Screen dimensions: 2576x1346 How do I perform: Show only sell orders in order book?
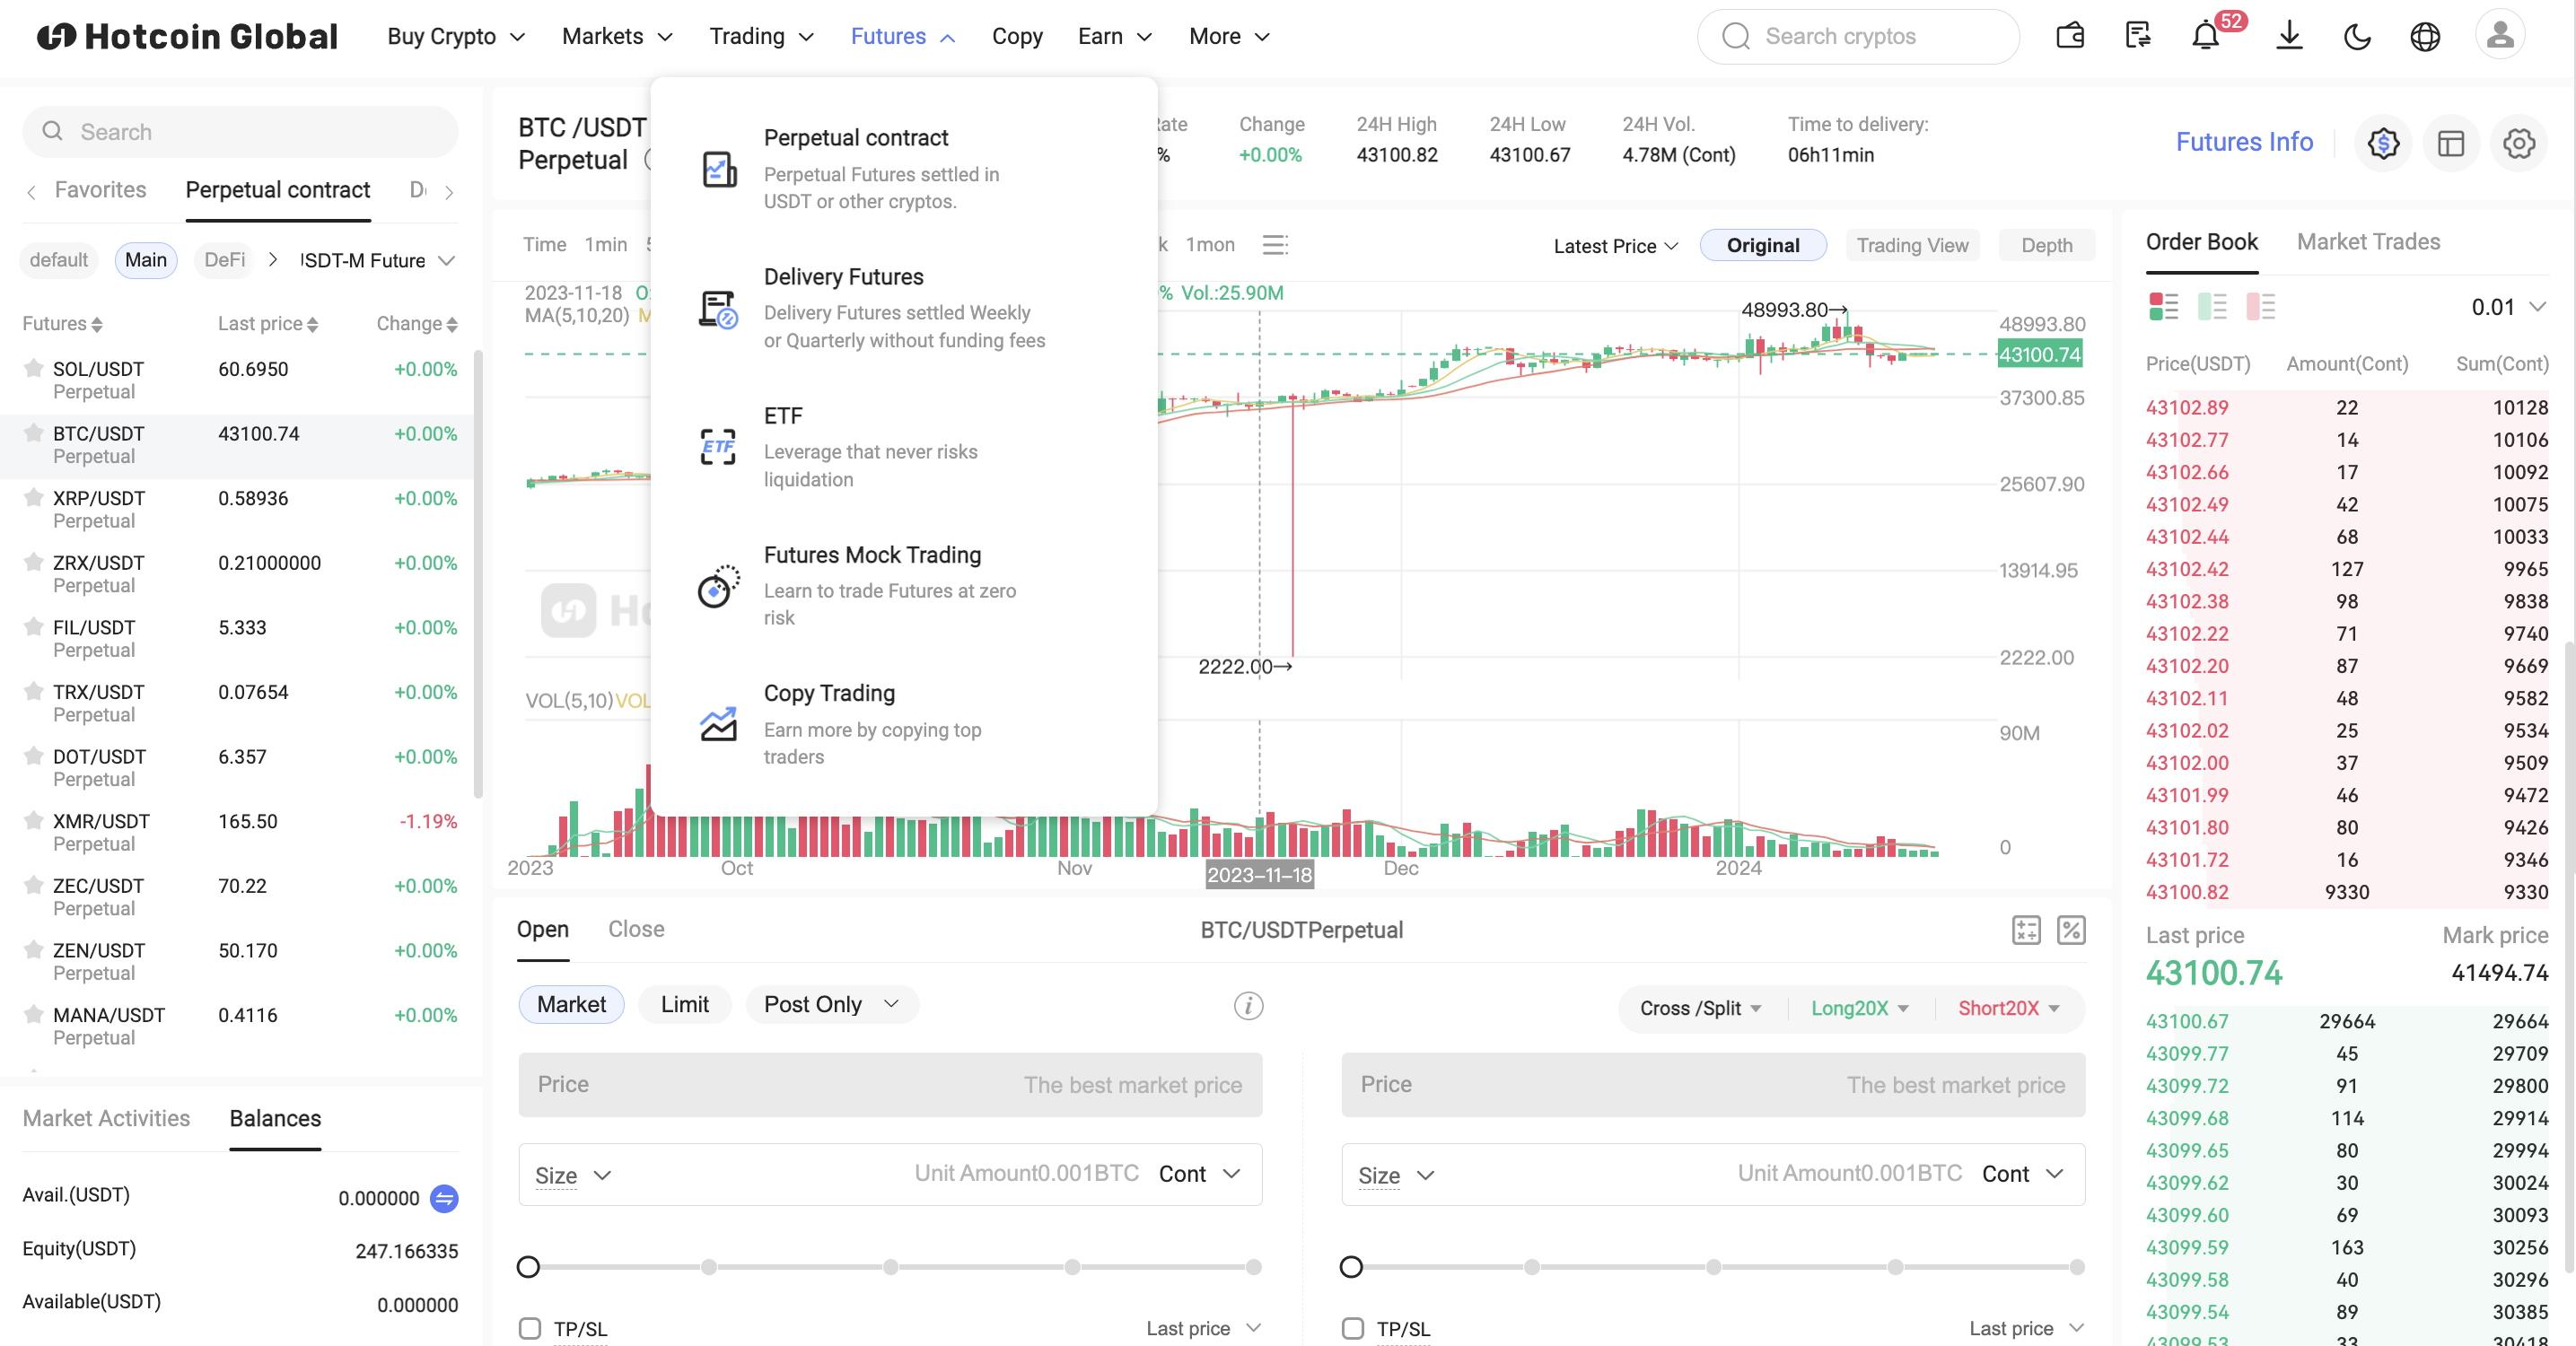pyautogui.click(x=2260, y=307)
